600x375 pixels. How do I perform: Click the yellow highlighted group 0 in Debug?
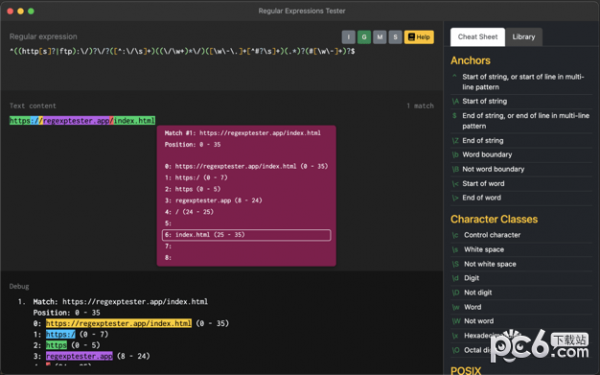tap(119, 323)
